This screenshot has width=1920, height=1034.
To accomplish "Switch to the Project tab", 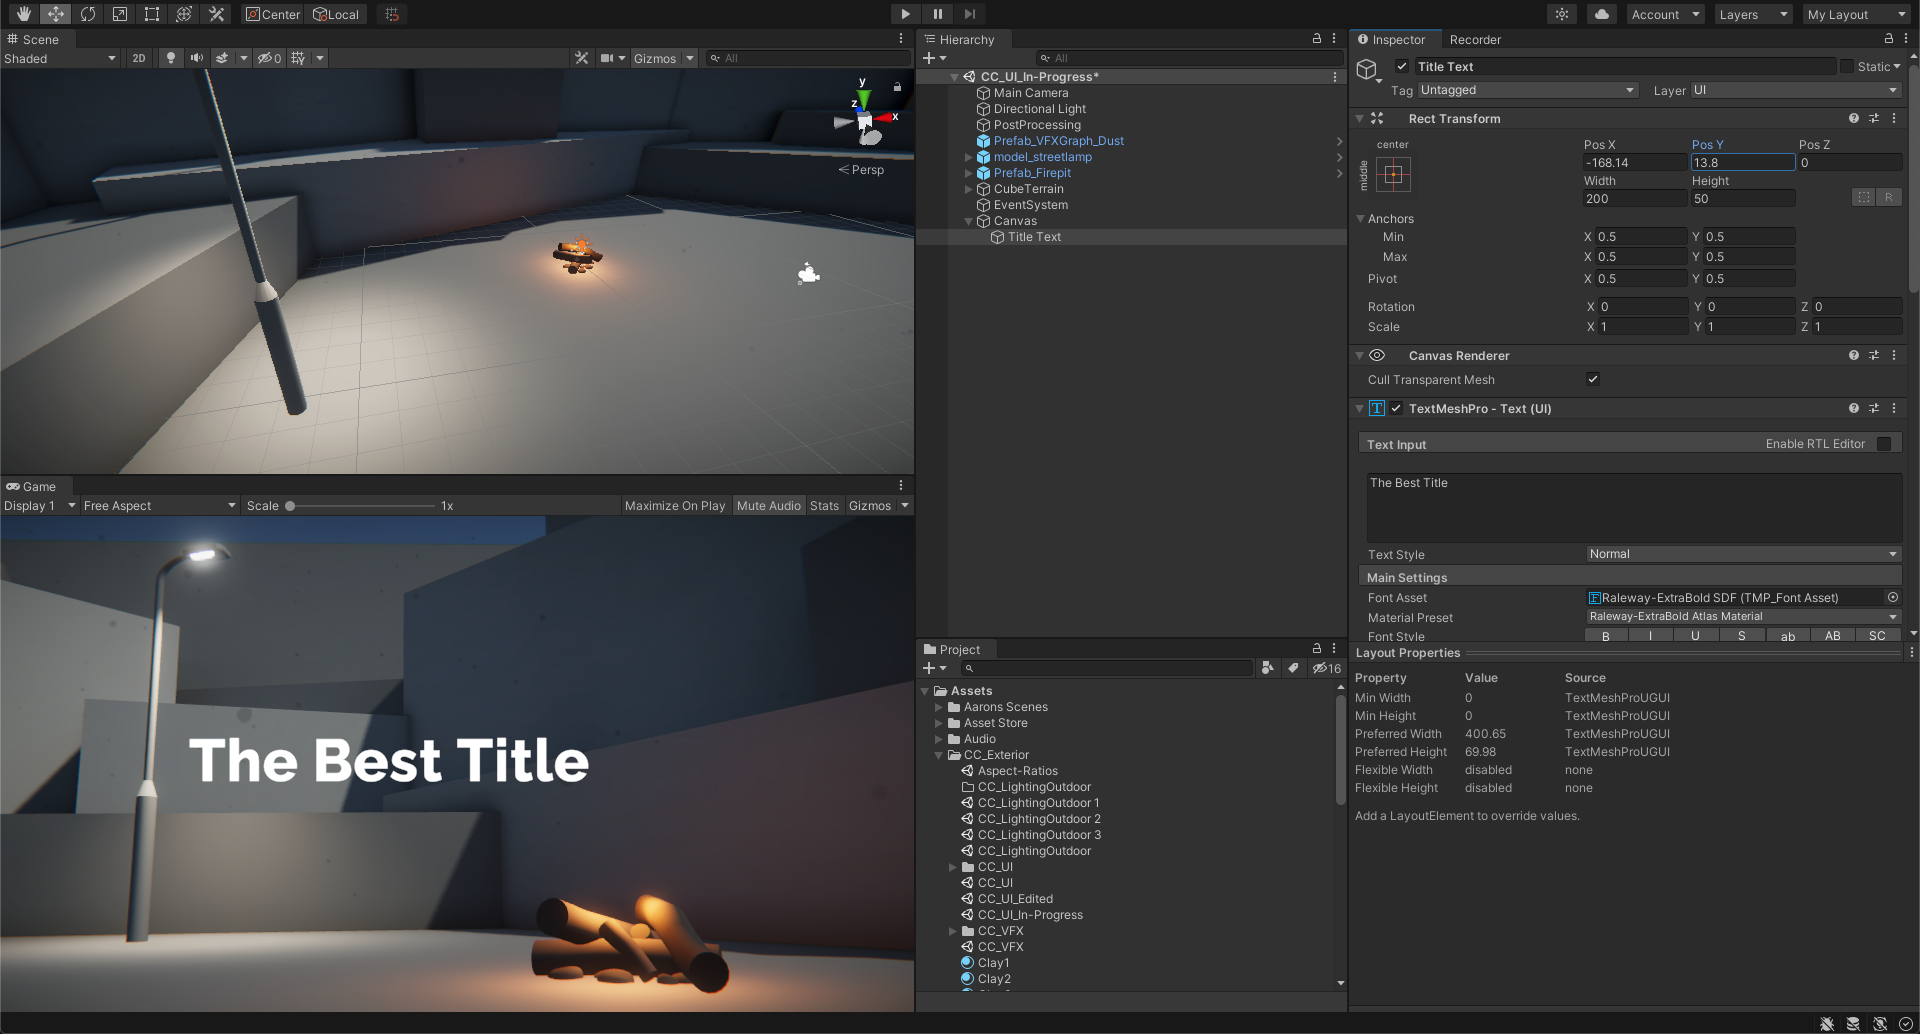I will pyautogui.click(x=958, y=650).
